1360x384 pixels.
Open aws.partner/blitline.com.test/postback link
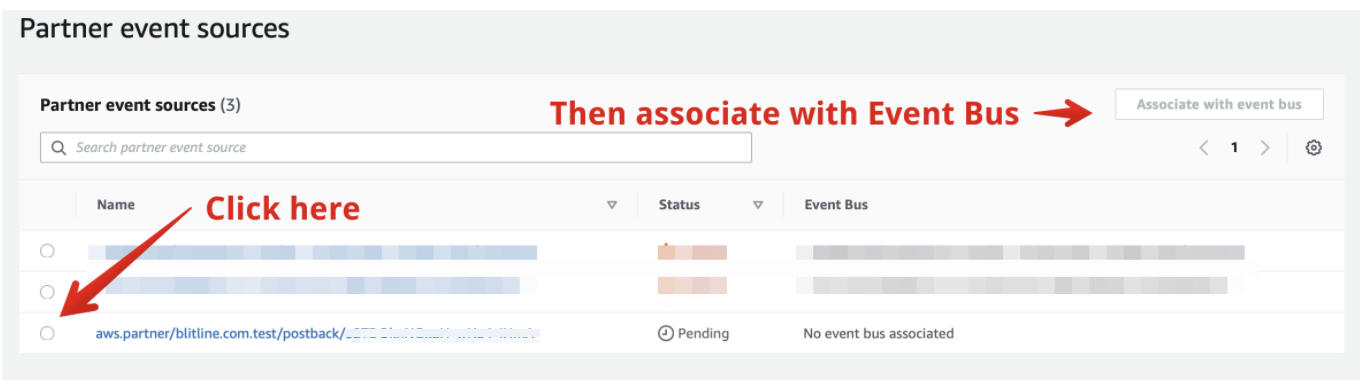pos(318,333)
